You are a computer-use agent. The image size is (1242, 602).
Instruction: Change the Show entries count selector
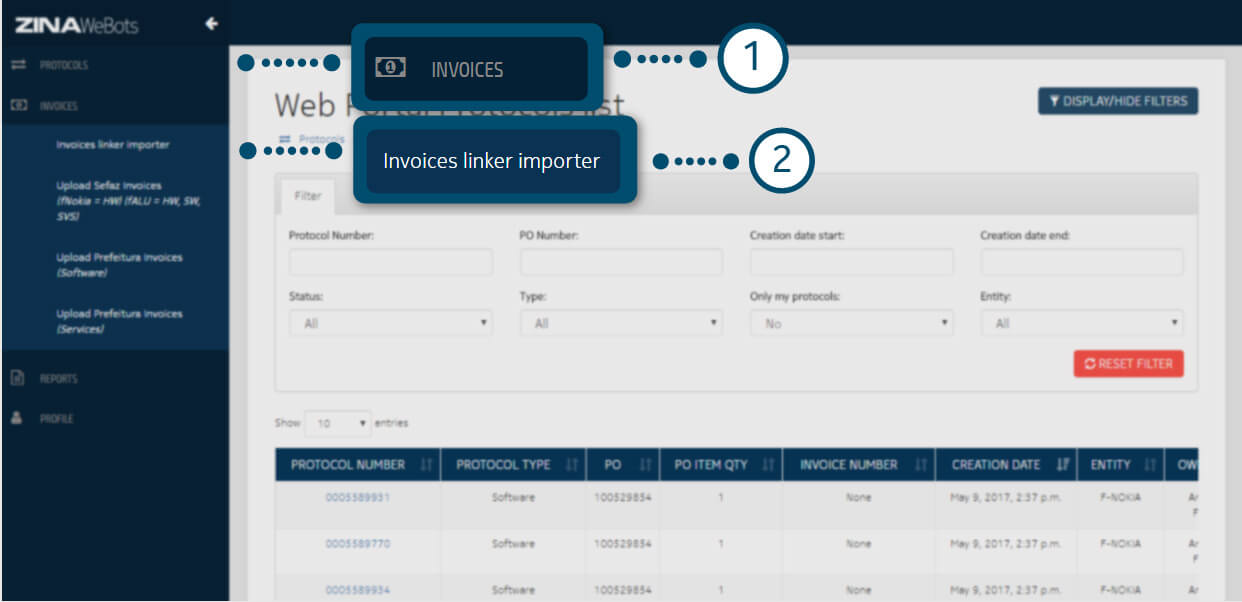click(338, 423)
